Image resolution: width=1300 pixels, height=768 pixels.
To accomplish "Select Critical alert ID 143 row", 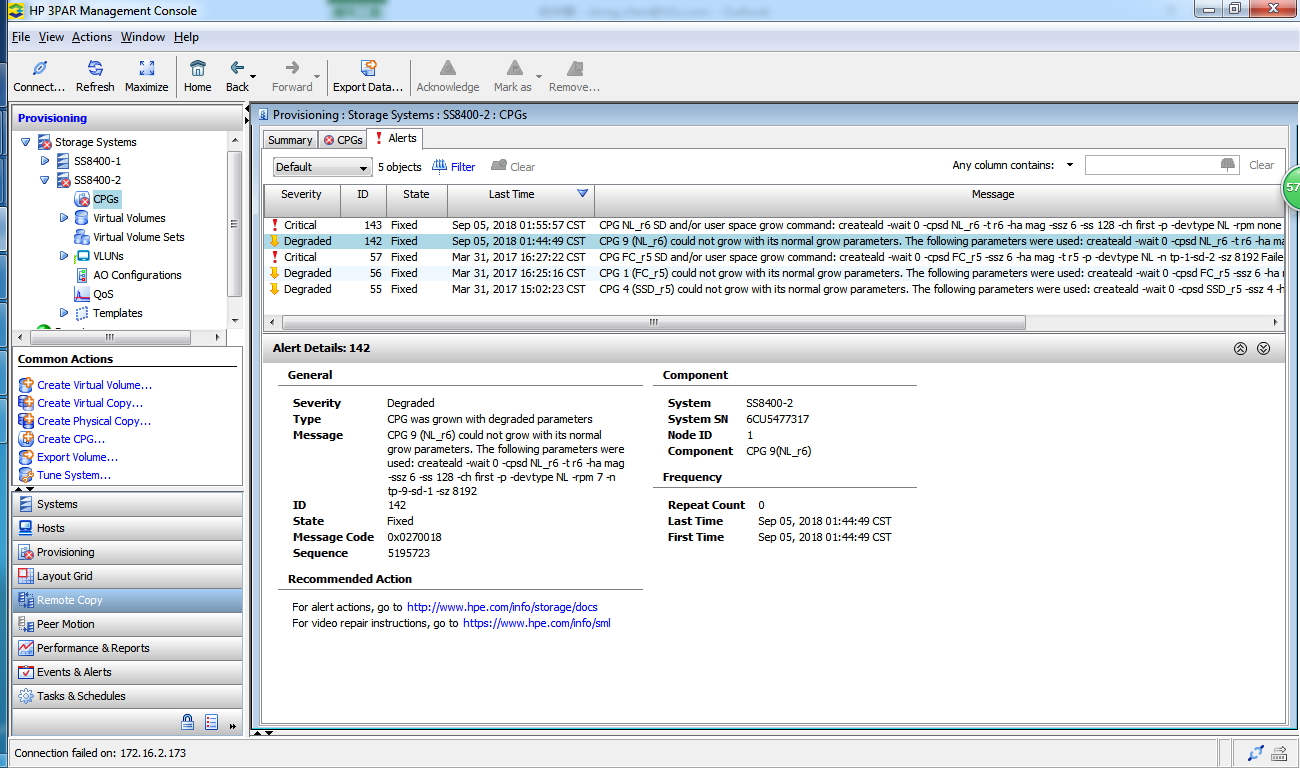I will click(x=773, y=225).
